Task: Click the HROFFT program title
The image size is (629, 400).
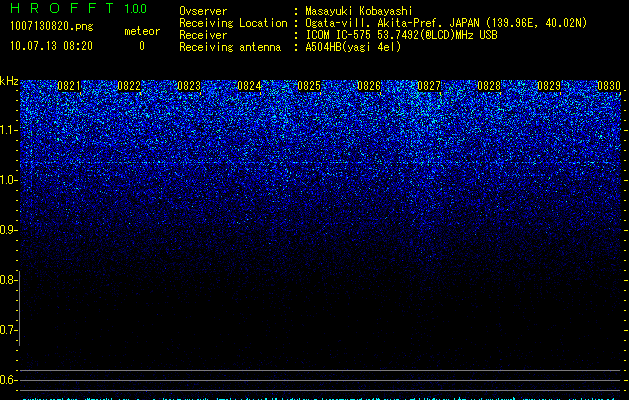Action: 63,8
